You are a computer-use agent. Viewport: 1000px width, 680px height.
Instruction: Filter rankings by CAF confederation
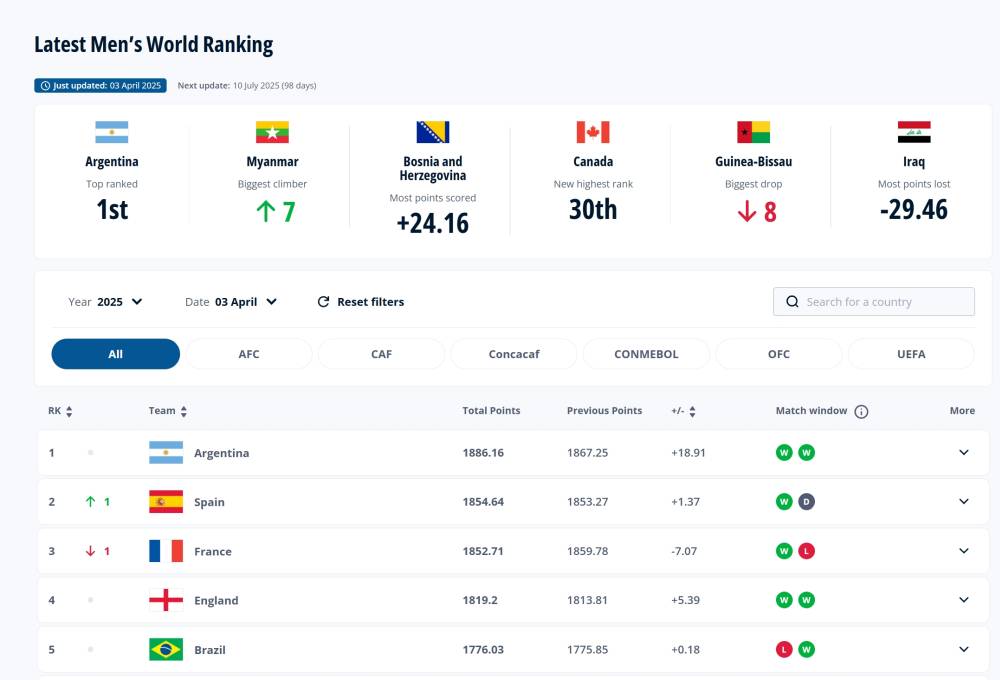point(381,354)
